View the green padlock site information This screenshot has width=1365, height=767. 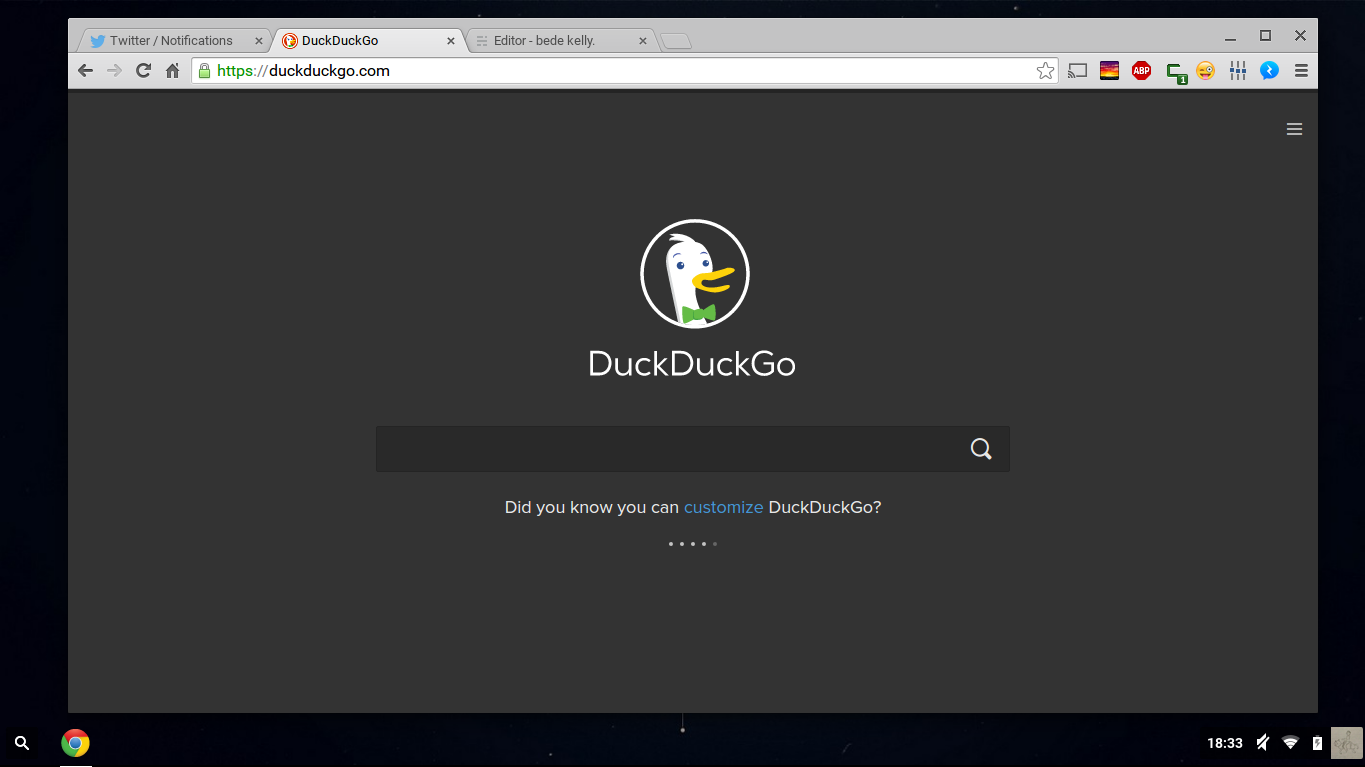click(x=204, y=71)
